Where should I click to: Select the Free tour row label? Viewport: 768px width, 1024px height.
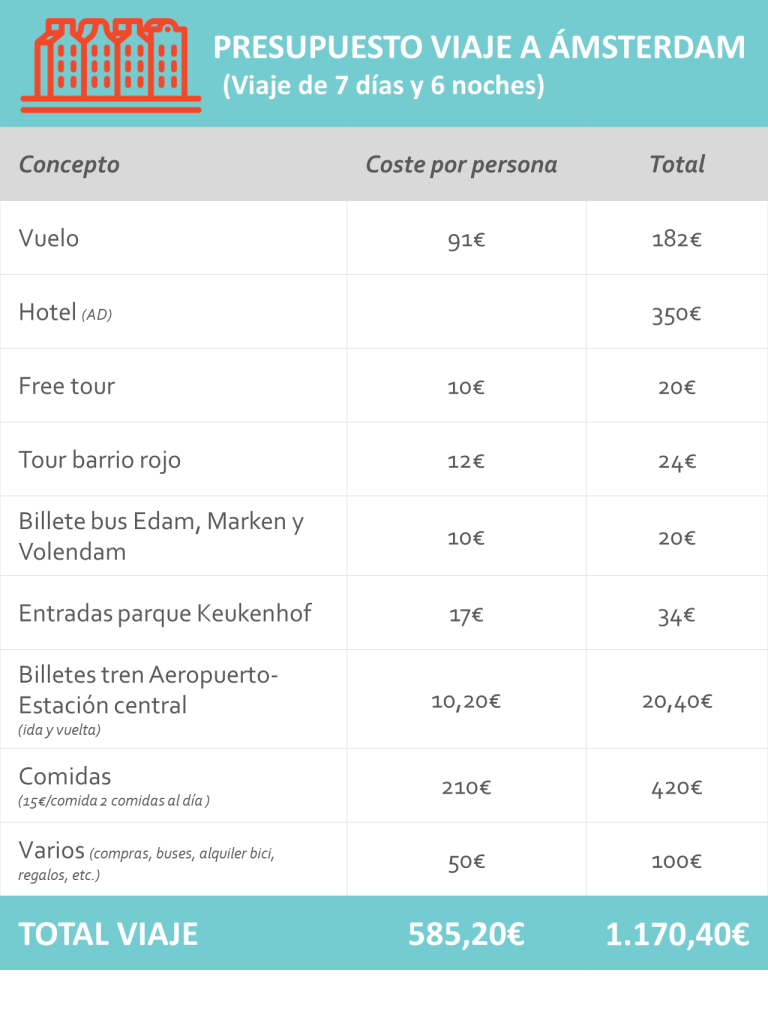pos(67,386)
